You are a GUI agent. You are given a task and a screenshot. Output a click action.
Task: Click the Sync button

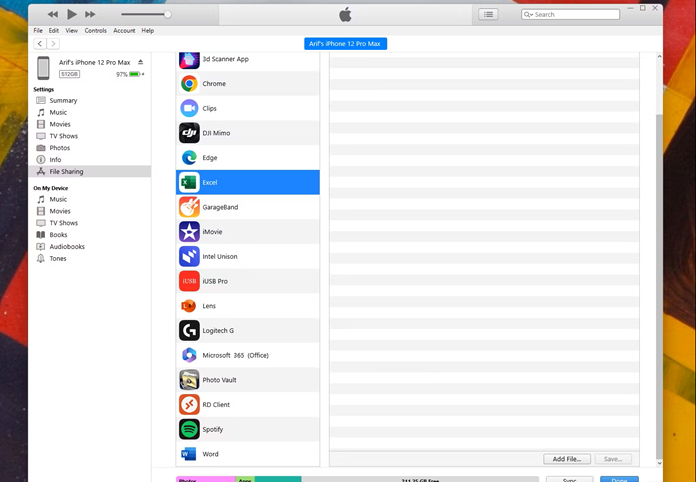(569, 480)
